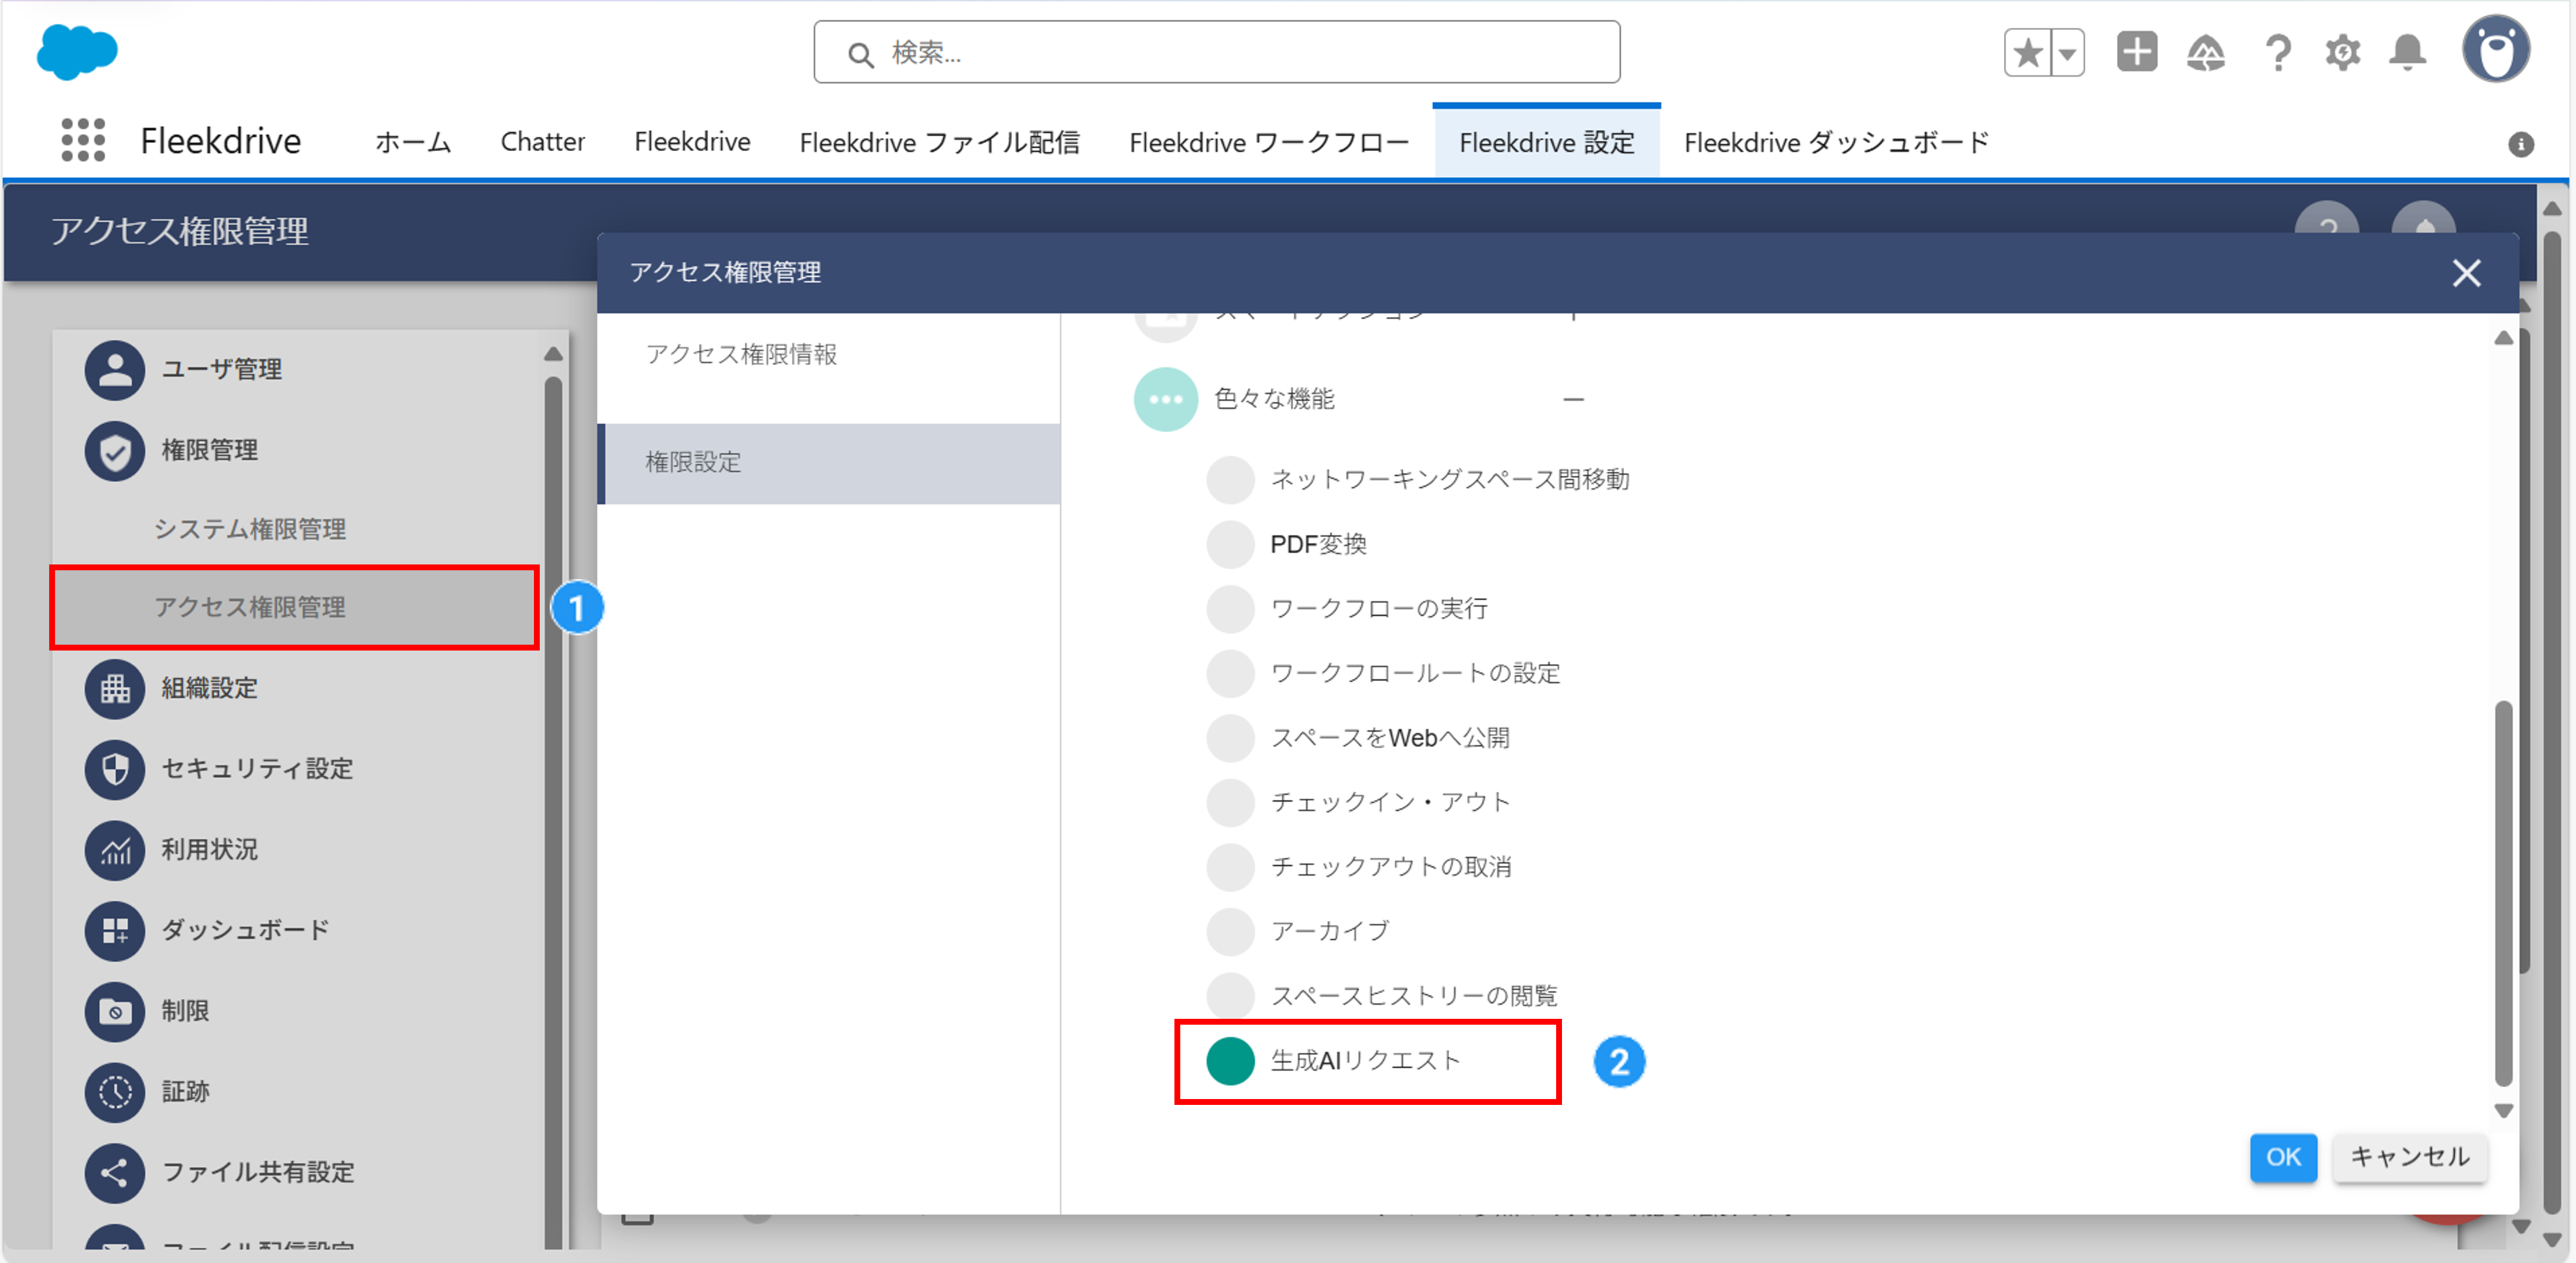Toggle アーカイブ permission

pos(1230,931)
